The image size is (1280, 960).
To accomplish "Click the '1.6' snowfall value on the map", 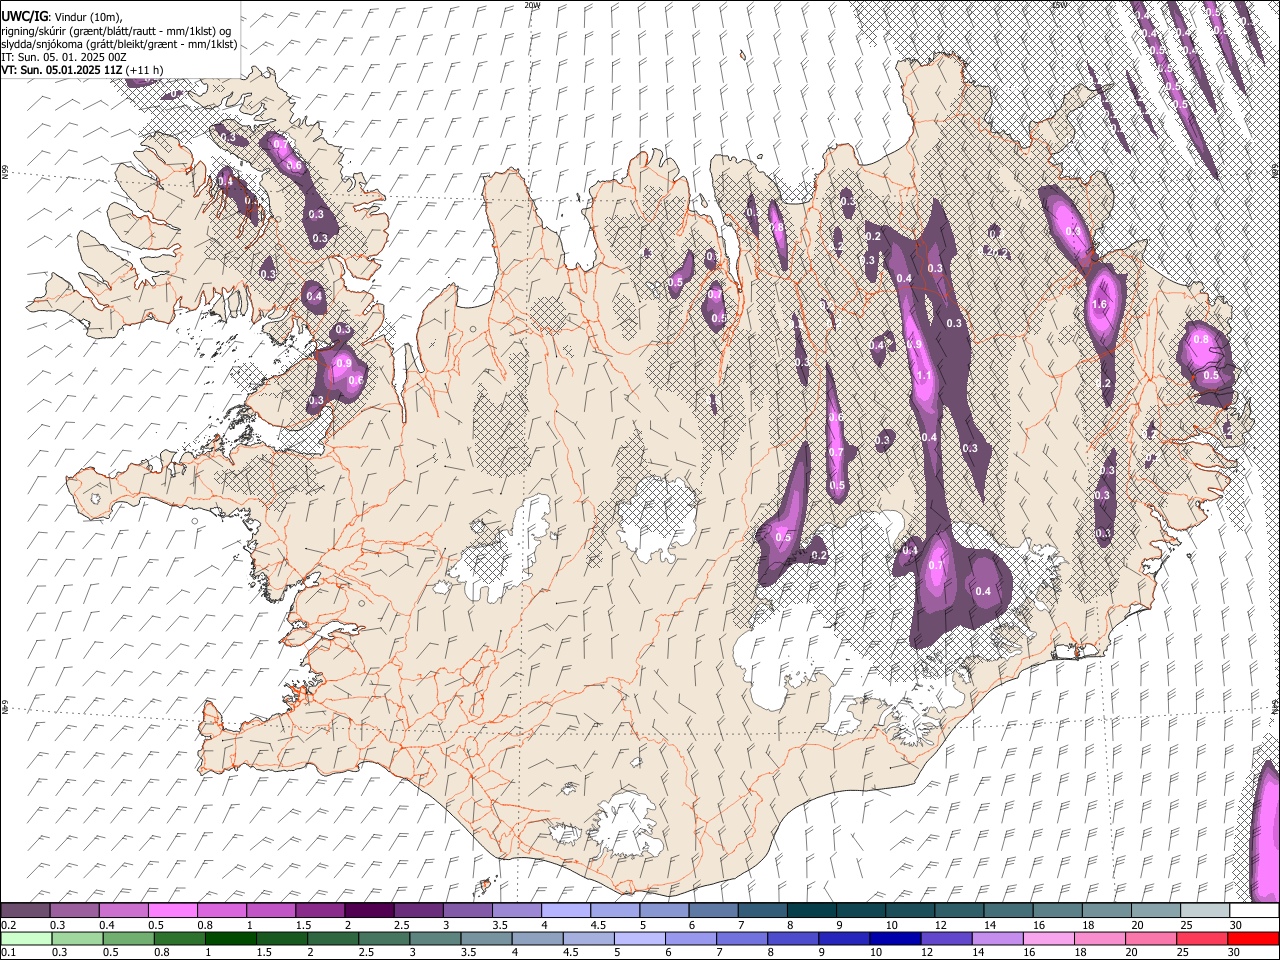I will pos(1100,305).
